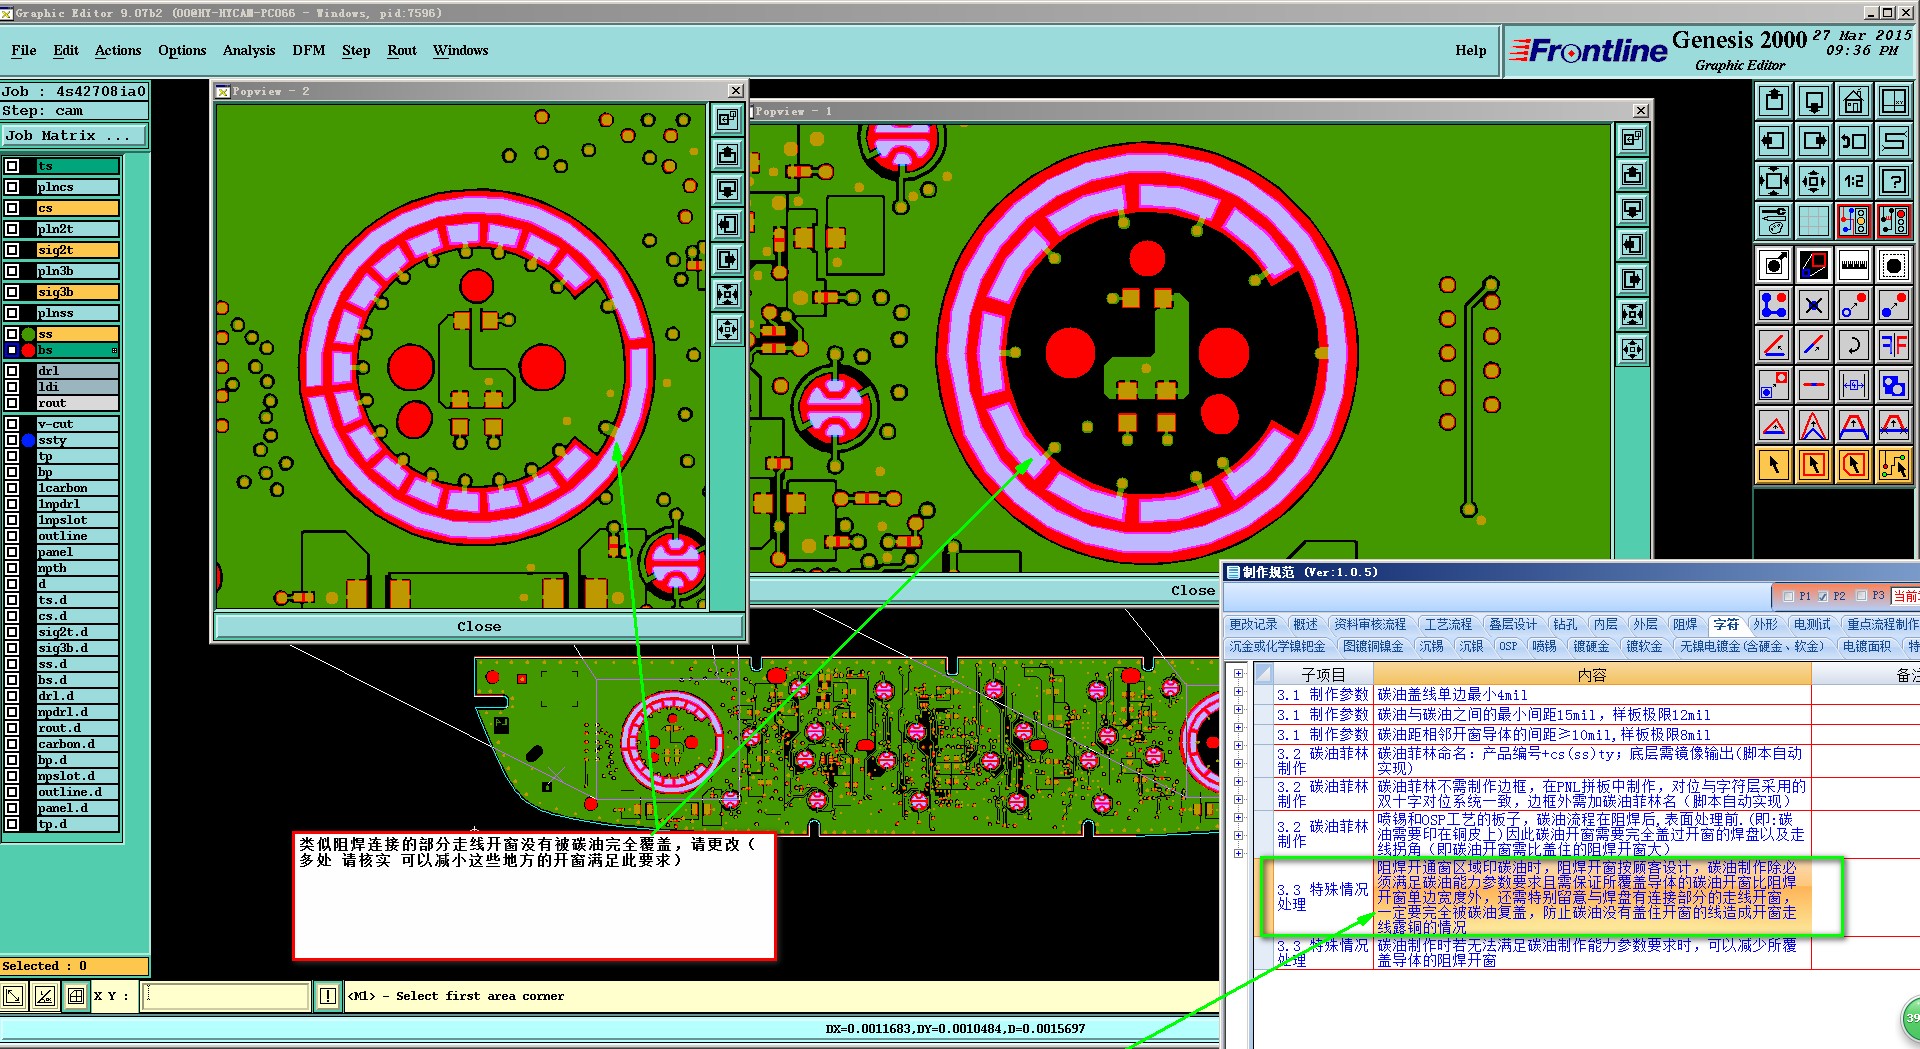Click the question mark help icon
The height and width of the screenshot is (1049, 1920).
1894,181
